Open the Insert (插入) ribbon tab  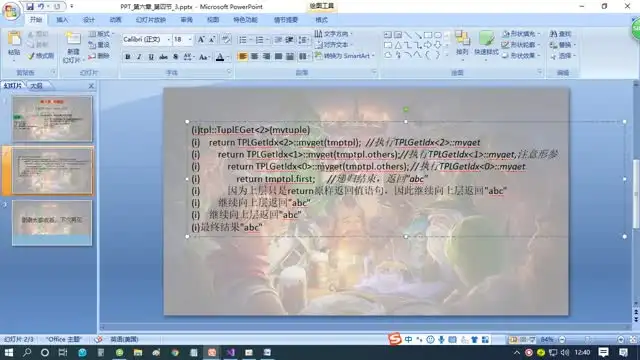coord(62,20)
